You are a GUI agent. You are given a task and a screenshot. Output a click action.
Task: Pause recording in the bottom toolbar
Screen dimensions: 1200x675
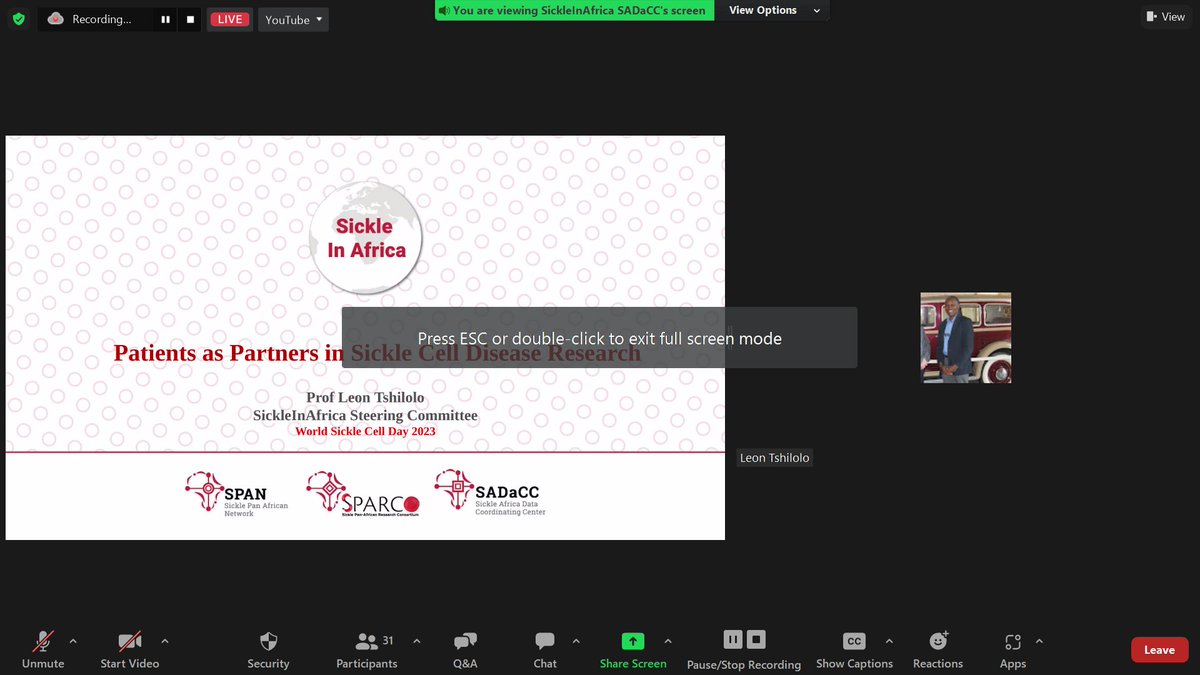[x=733, y=639]
